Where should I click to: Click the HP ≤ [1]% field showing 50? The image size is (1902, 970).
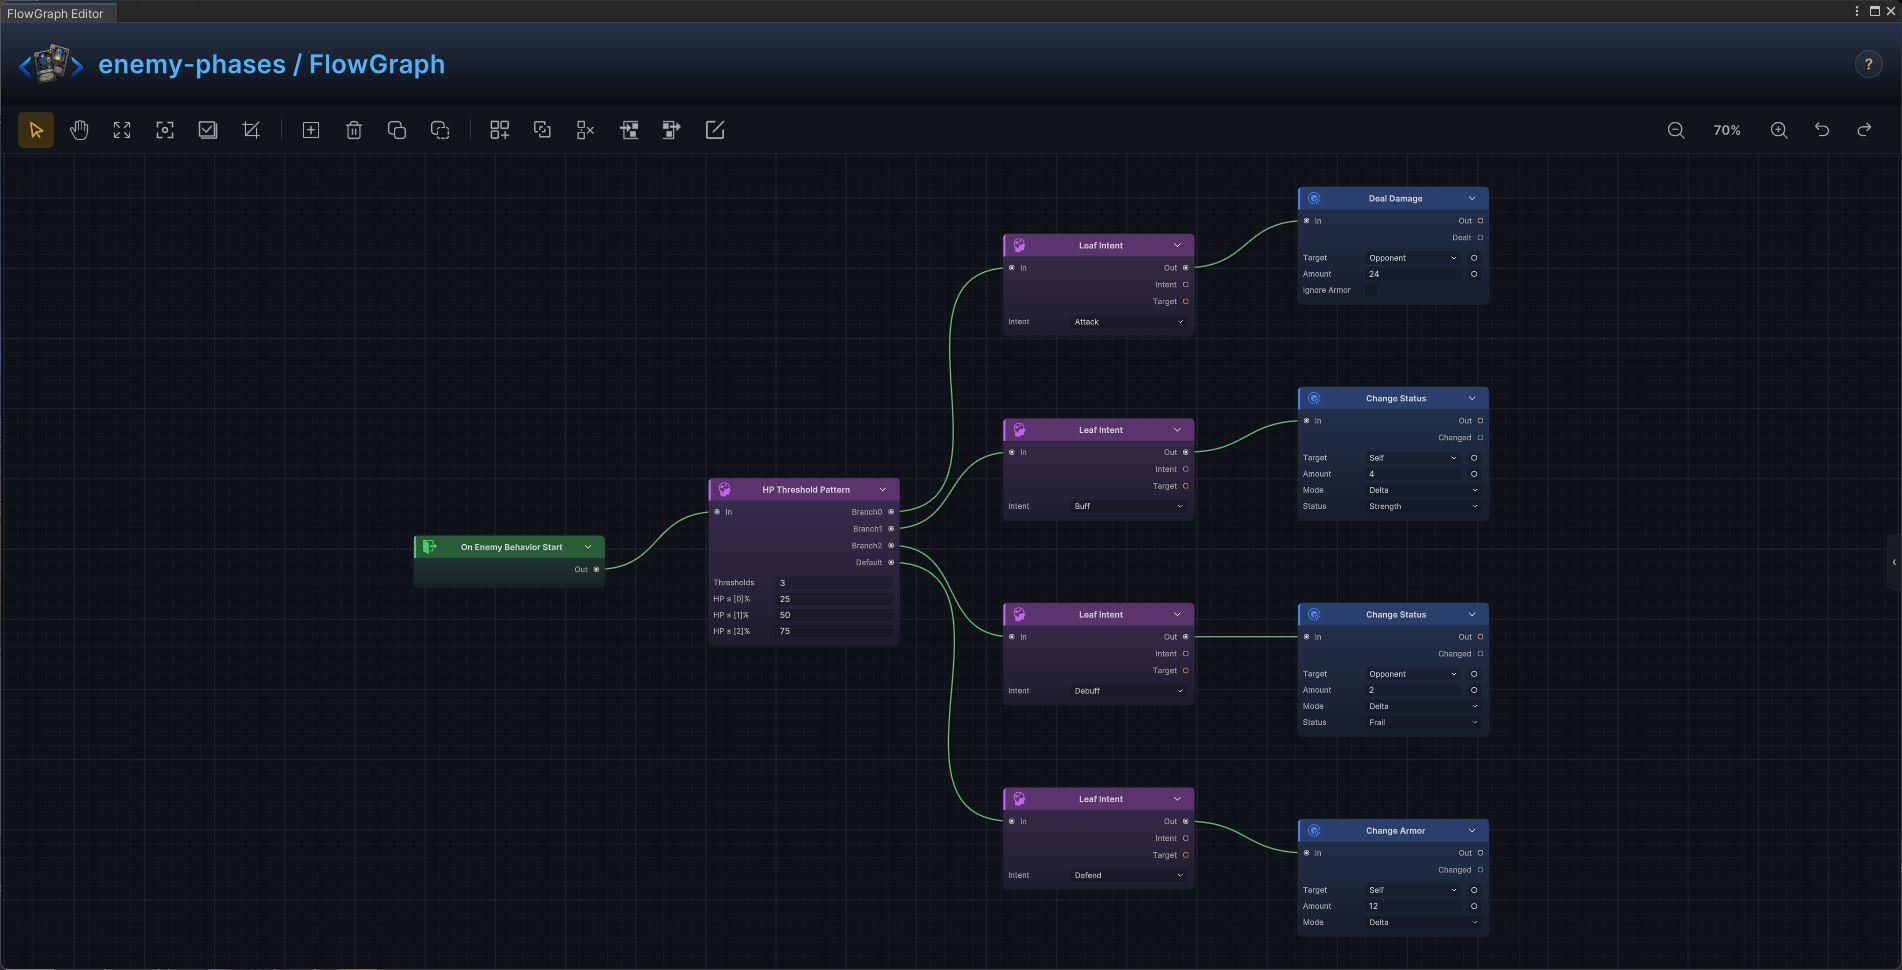tap(834, 615)
